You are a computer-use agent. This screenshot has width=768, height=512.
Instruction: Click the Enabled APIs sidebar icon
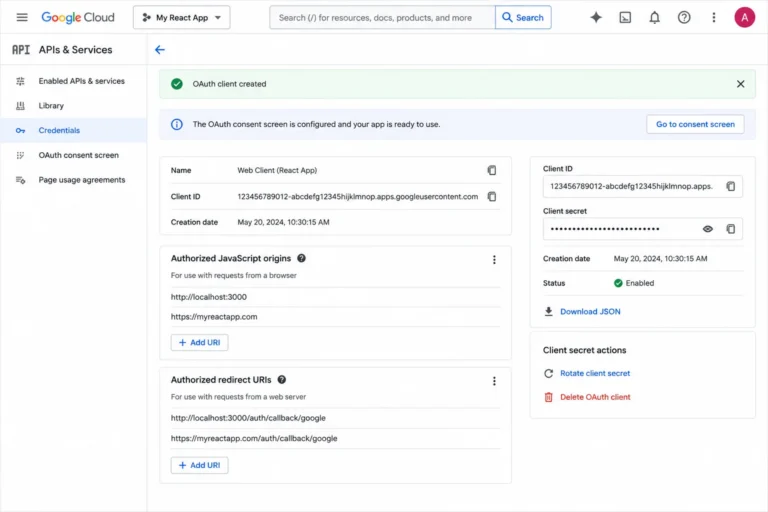point(20,81)
